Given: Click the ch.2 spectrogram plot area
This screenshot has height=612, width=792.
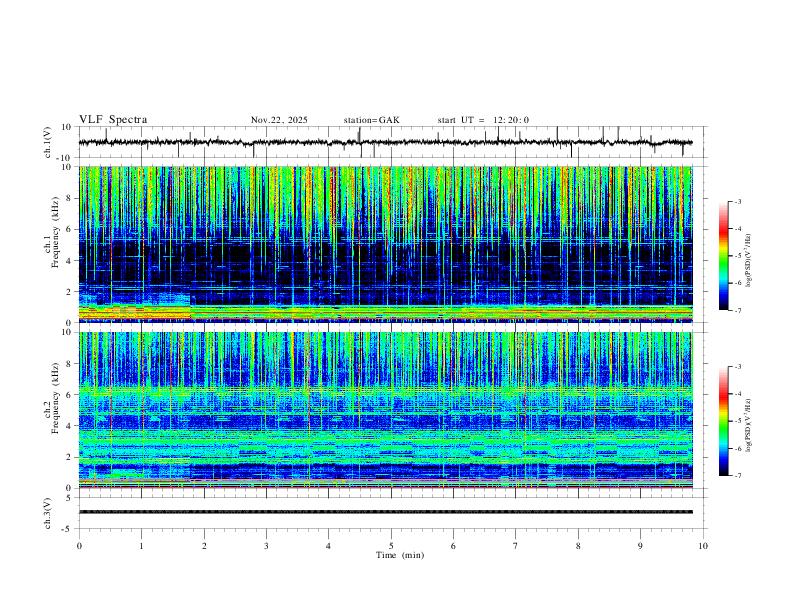Looking at the screenshot, I should click(x=386, y=410).
